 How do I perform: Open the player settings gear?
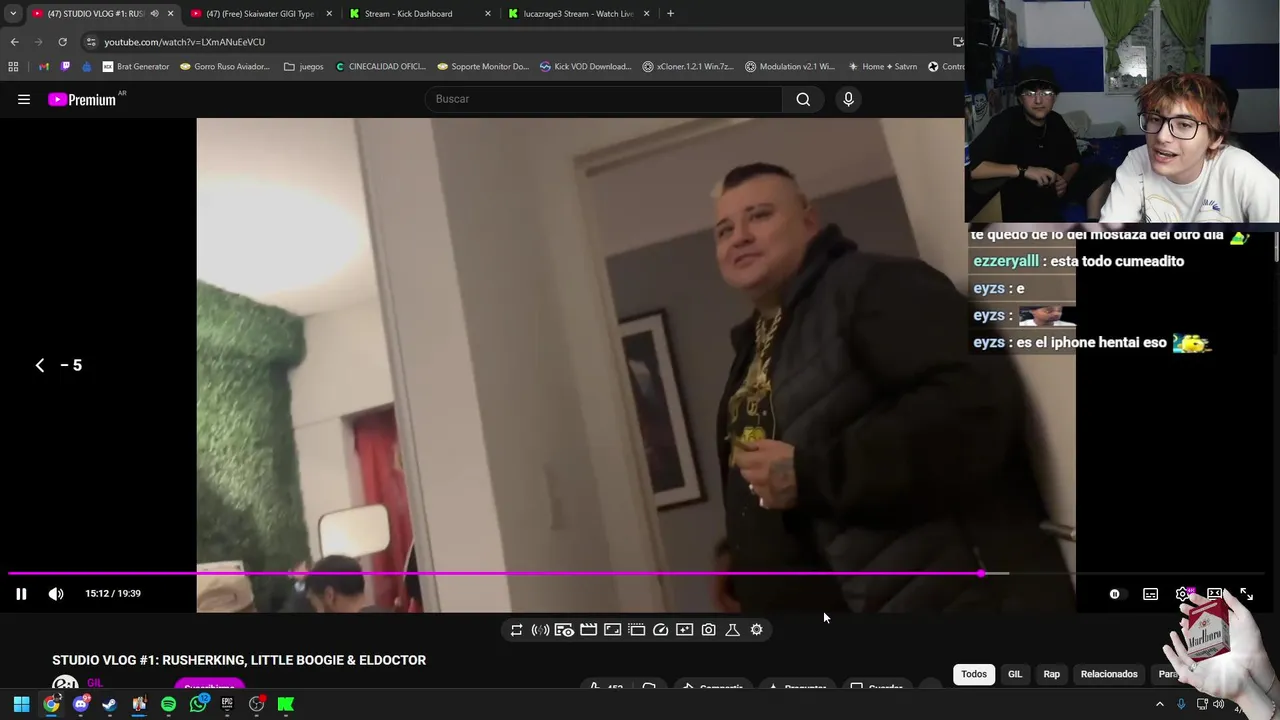pos(1184,594)
